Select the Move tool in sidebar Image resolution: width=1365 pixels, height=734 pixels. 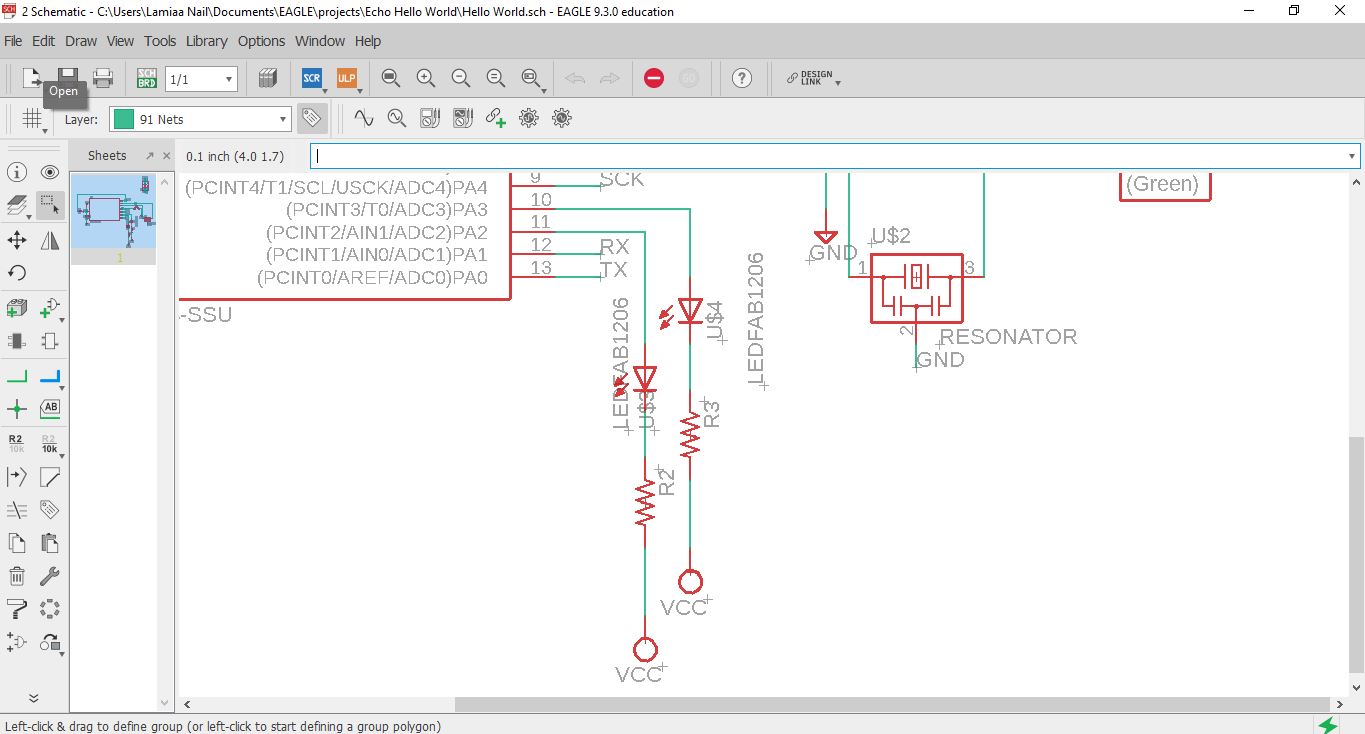[17, 239]
